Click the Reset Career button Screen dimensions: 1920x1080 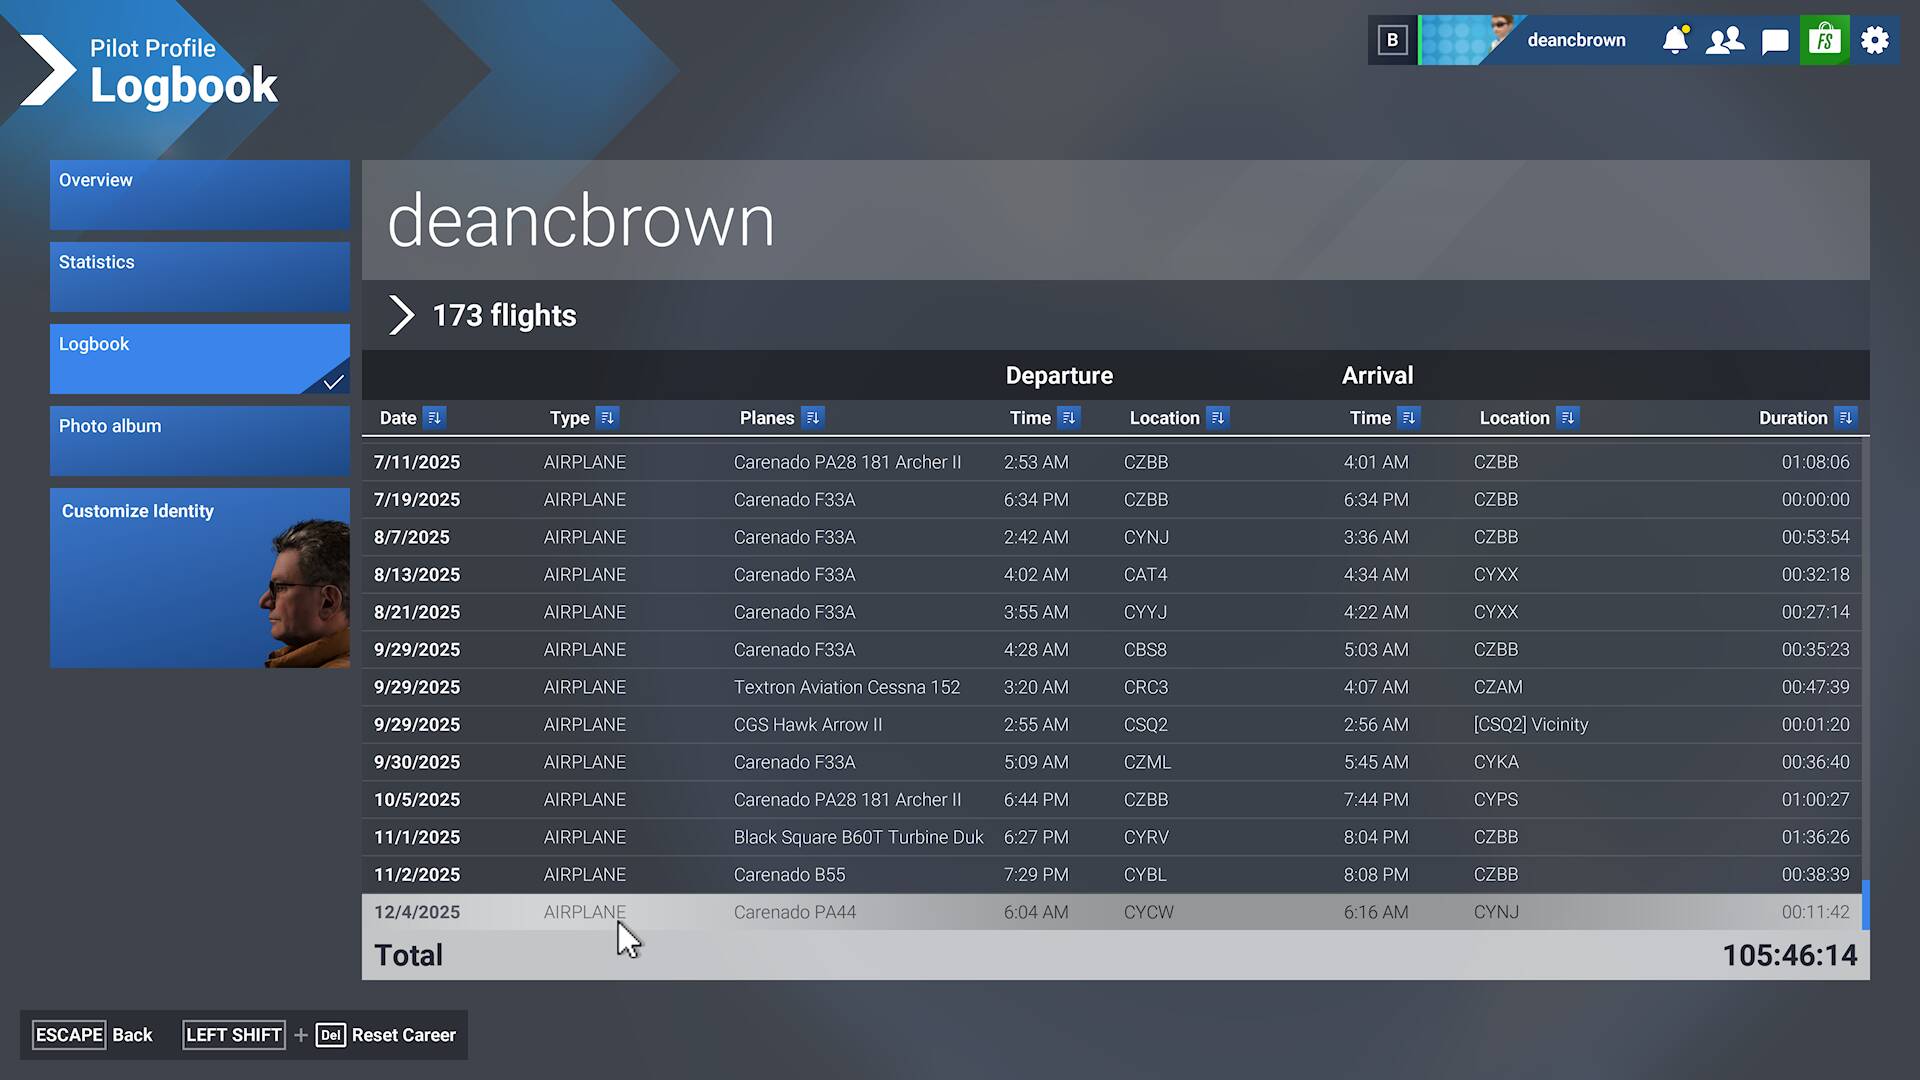coord(402,1035)
